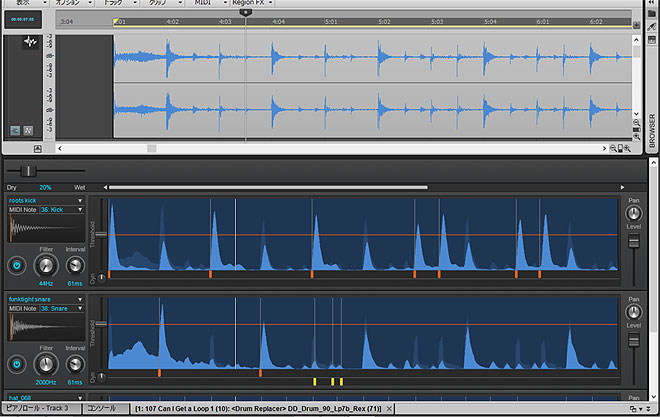Click the right small button under the track icon
Screen dimensions: 660x417
28,130
